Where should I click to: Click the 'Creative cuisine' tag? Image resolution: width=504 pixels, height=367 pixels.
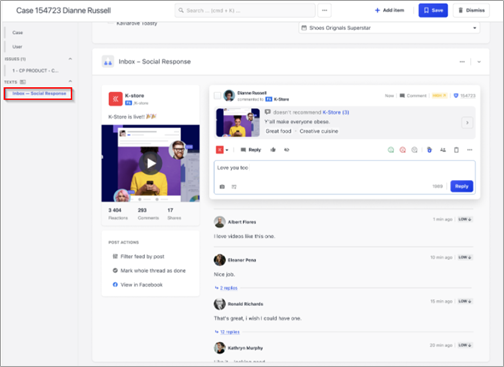click(x=319, y=131)
